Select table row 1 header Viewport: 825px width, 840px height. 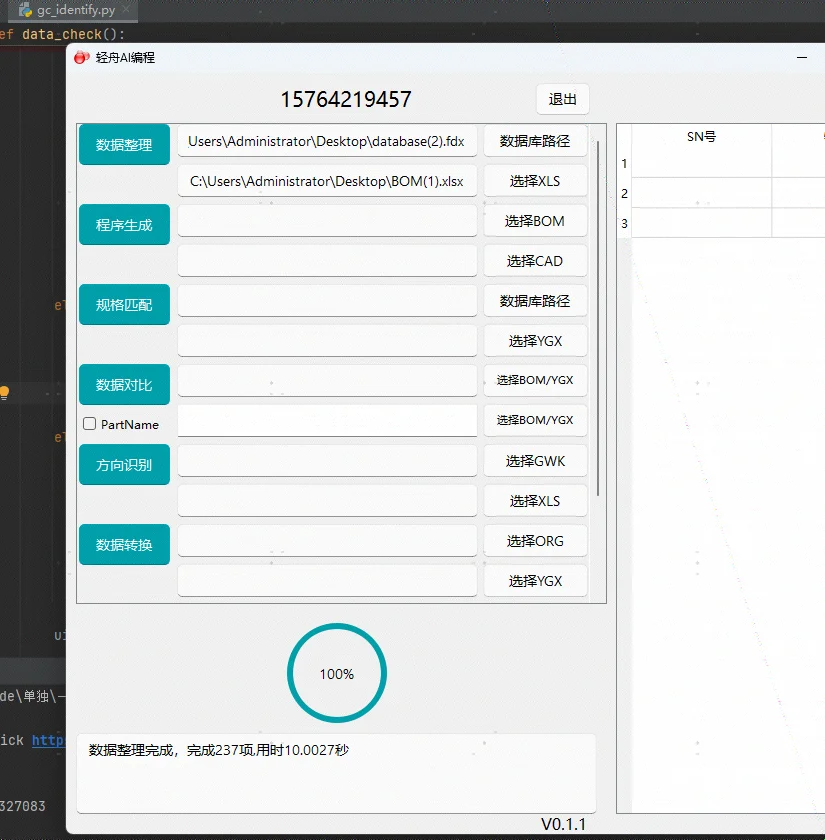tap(624, 163)
